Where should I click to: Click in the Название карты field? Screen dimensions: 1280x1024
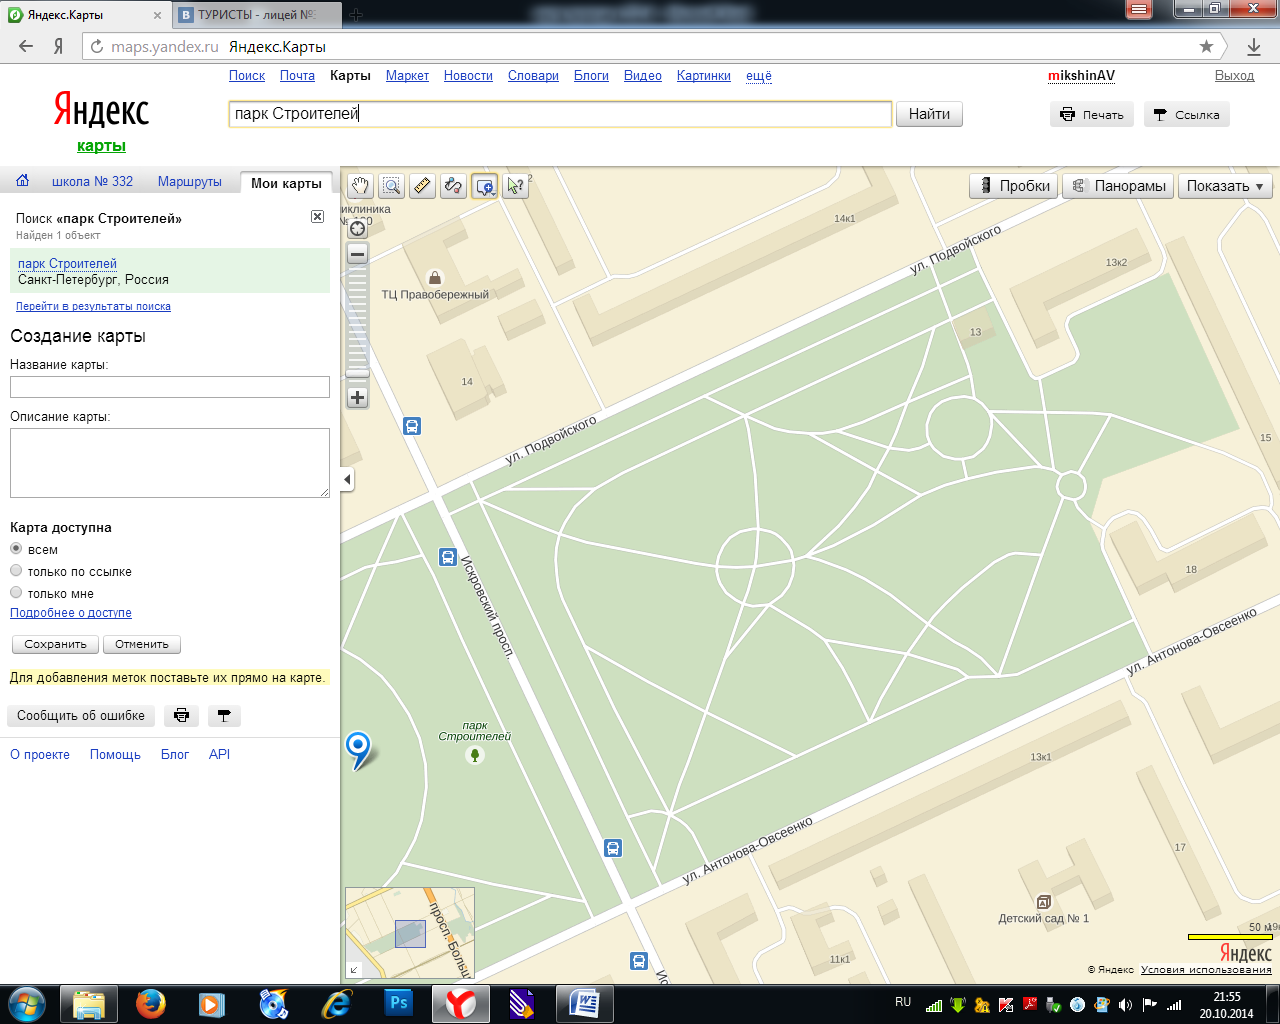[170, 387]
